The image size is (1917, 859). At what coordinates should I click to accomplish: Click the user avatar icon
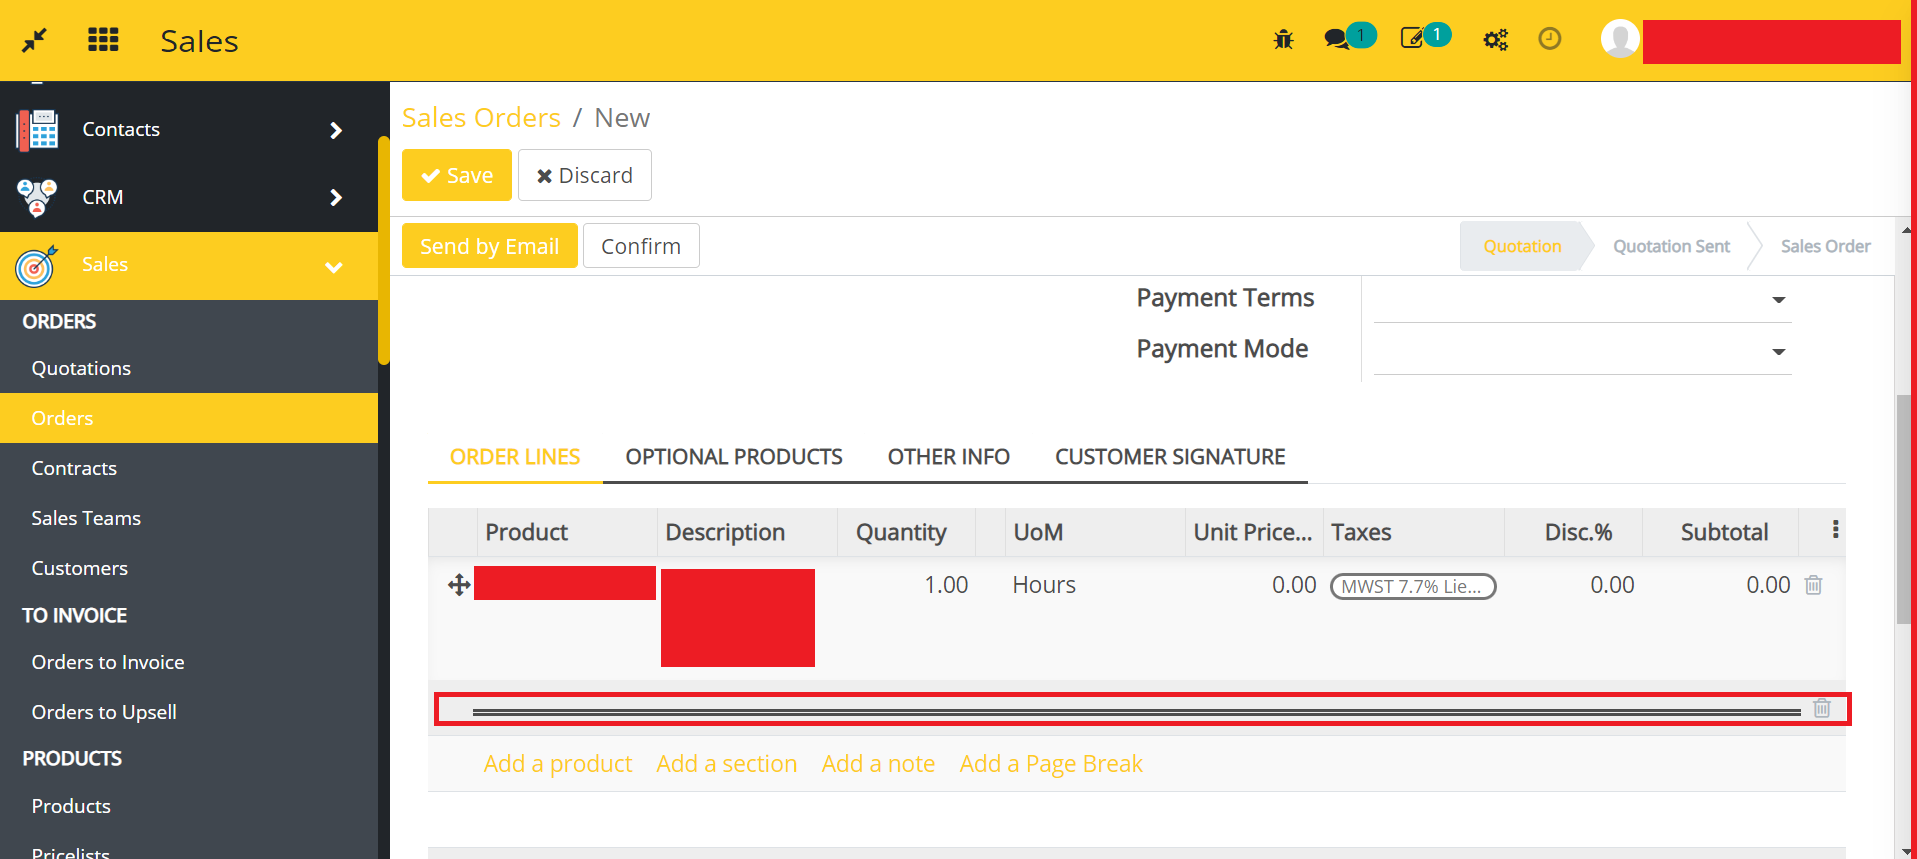click(x=1620, y=39)
